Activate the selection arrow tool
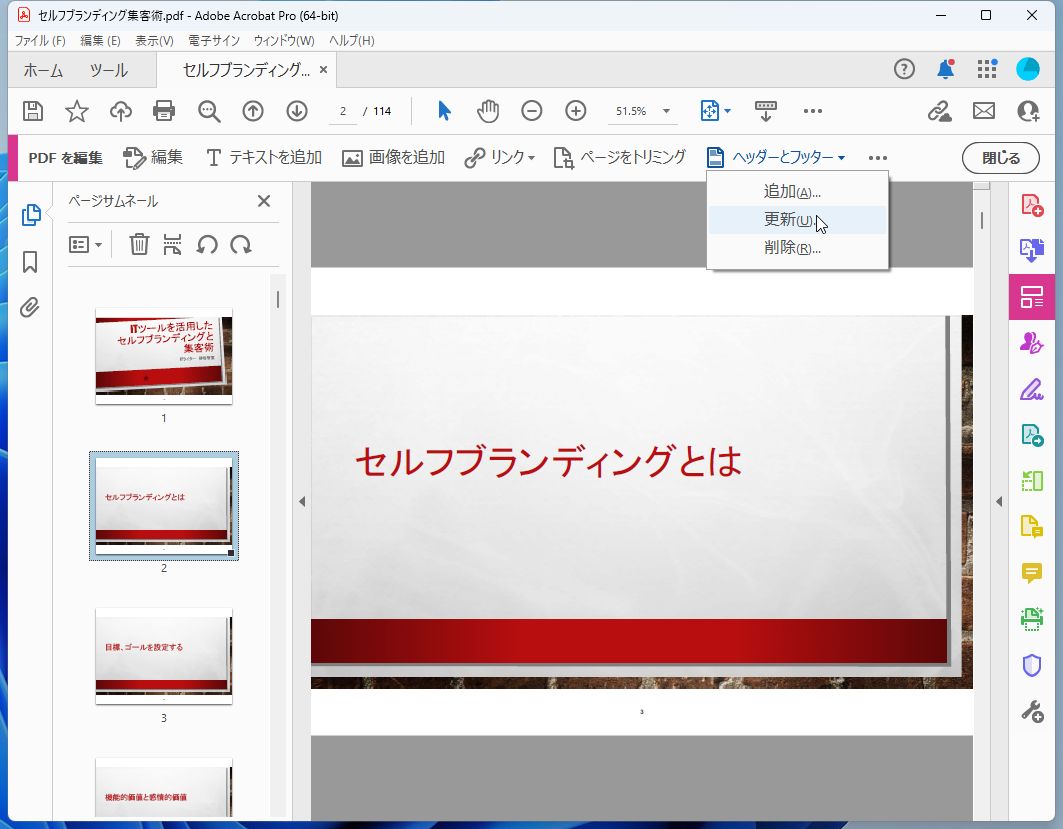The image size is (1063, 829). point(443,111)
